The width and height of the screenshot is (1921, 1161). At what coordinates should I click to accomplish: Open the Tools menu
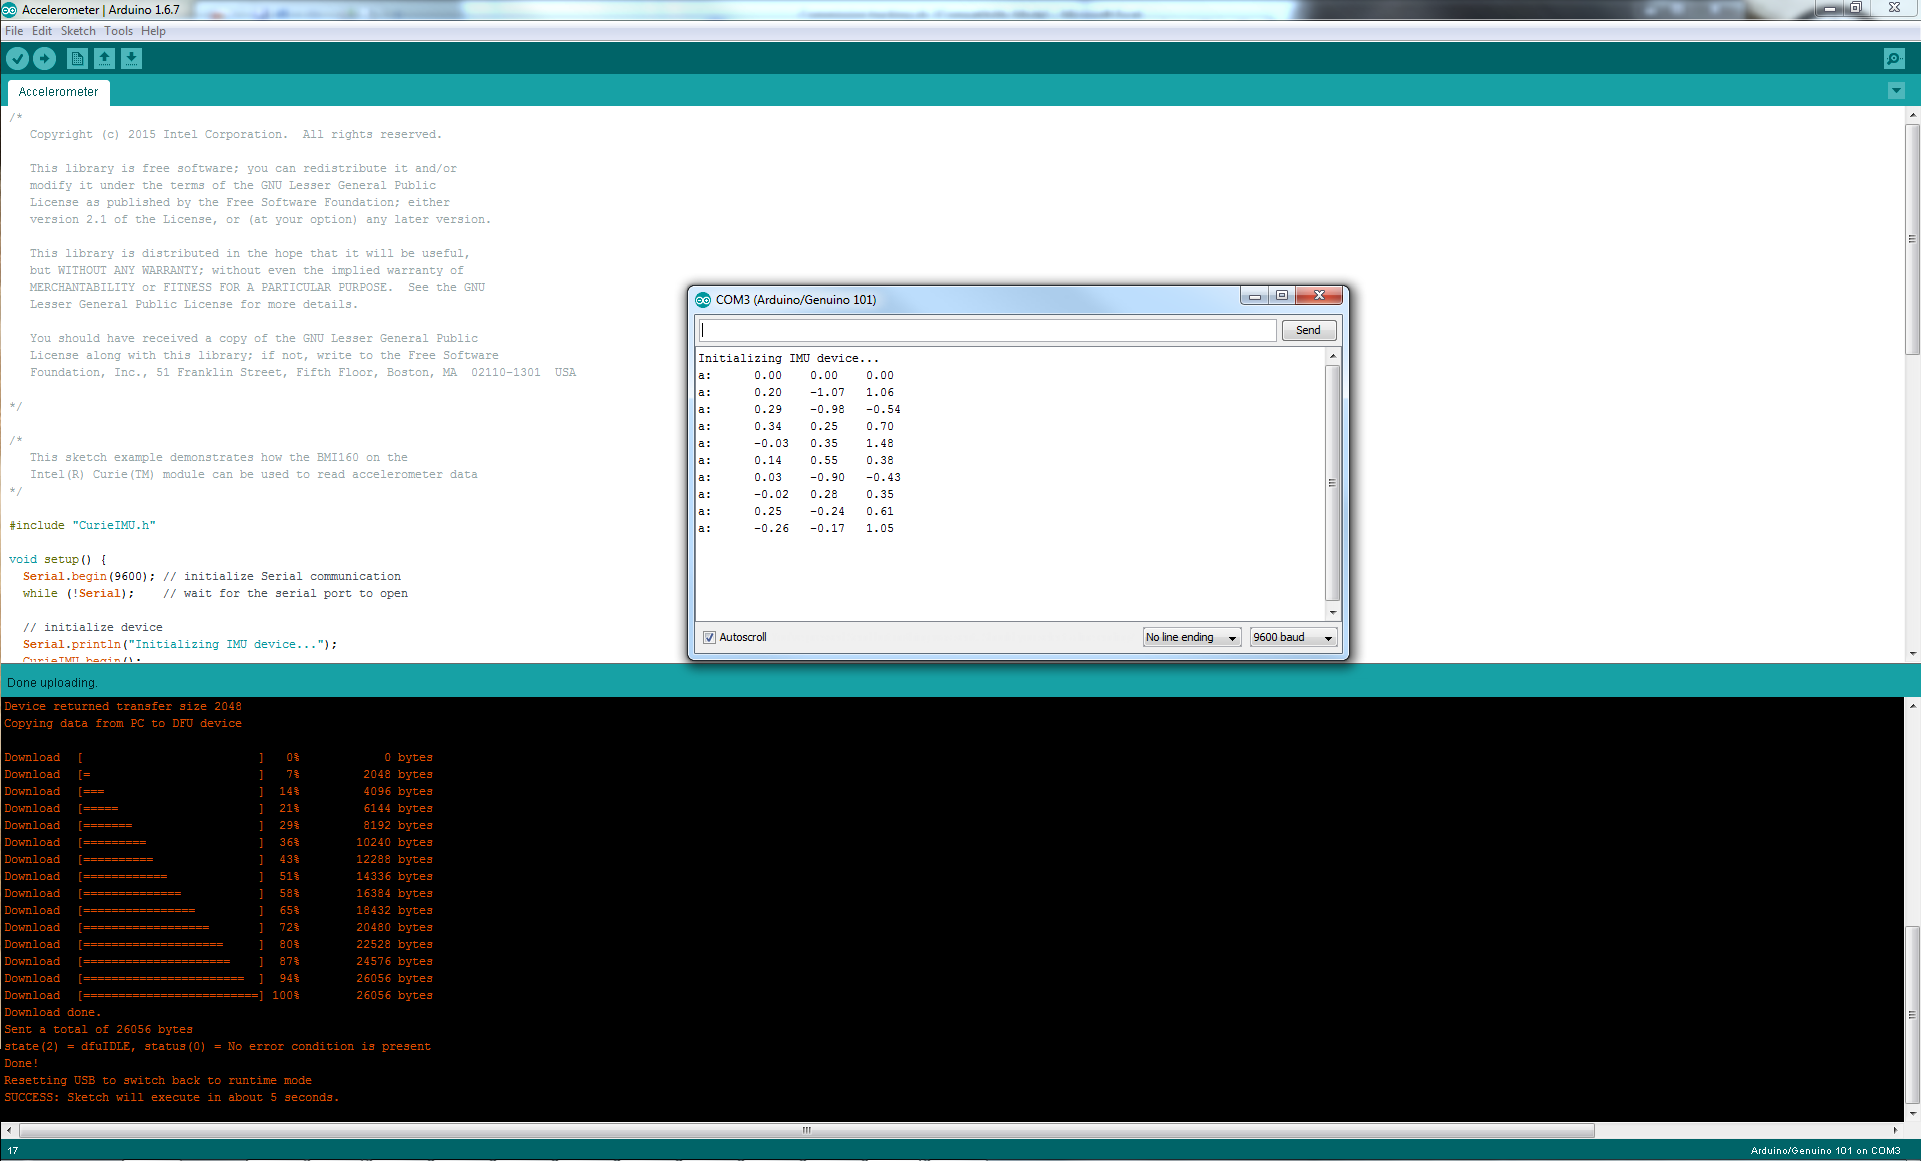(x=118, y=31)
